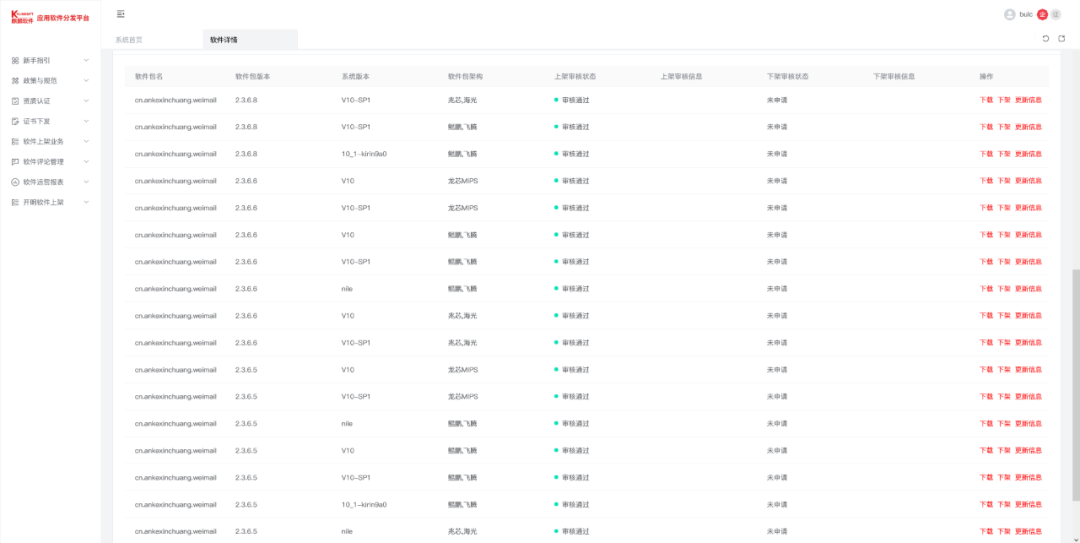Image resolution: width=1080 pixels, height=543 pixels.
Task: Click the Kylinsoft logo in the header
Action: pyautogui.click(x=22, y=17)
